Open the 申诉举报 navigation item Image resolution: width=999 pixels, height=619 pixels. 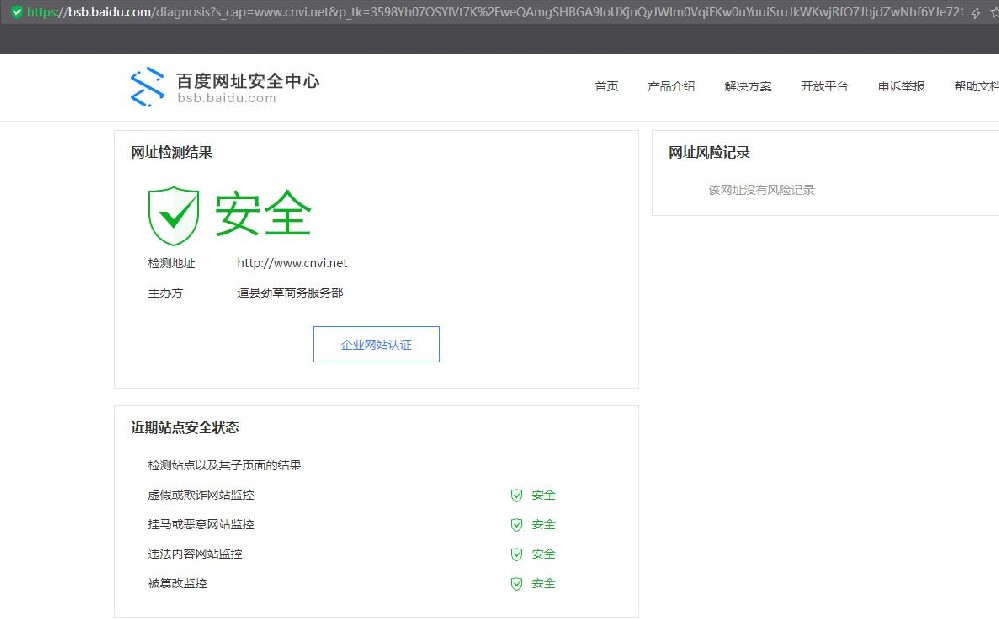pyautogui.click(x=901, y=86)
